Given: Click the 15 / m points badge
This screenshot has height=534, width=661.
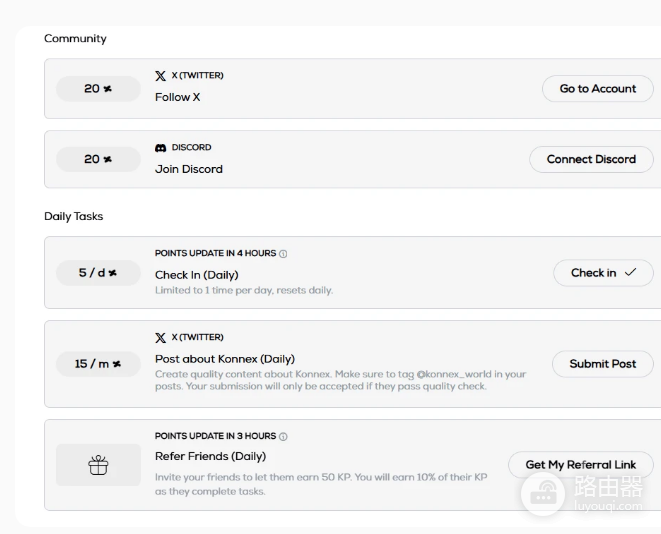Looking at the screenshot, I should point(98,364).
